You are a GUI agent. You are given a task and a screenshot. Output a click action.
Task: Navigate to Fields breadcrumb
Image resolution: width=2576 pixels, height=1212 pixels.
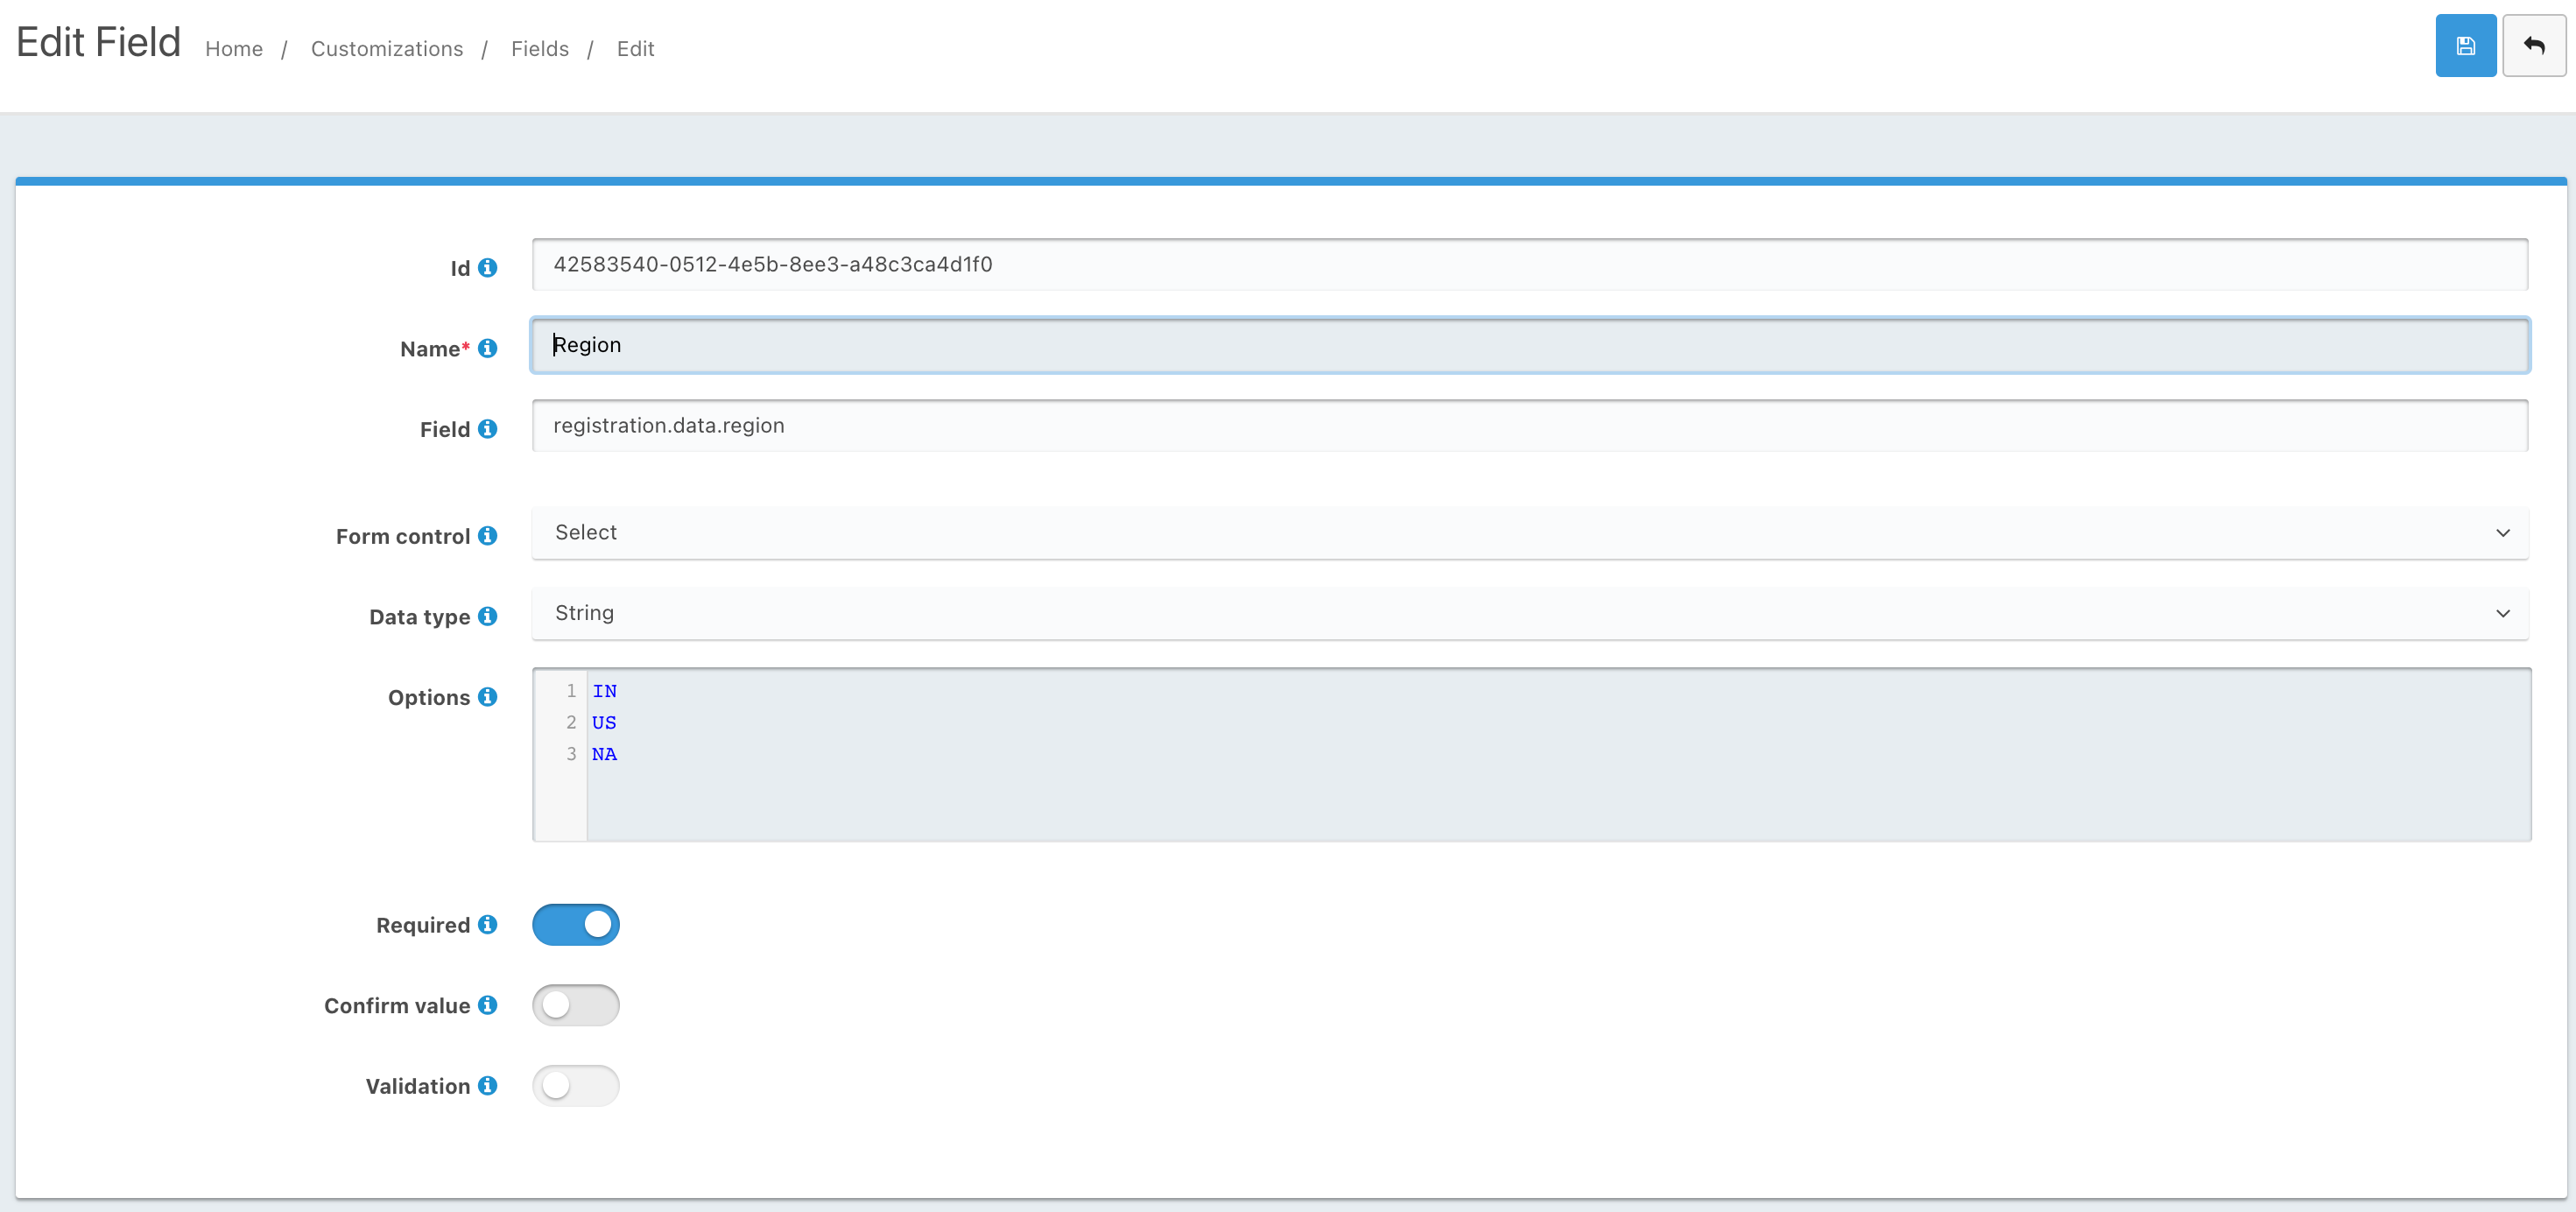(540, 49)
